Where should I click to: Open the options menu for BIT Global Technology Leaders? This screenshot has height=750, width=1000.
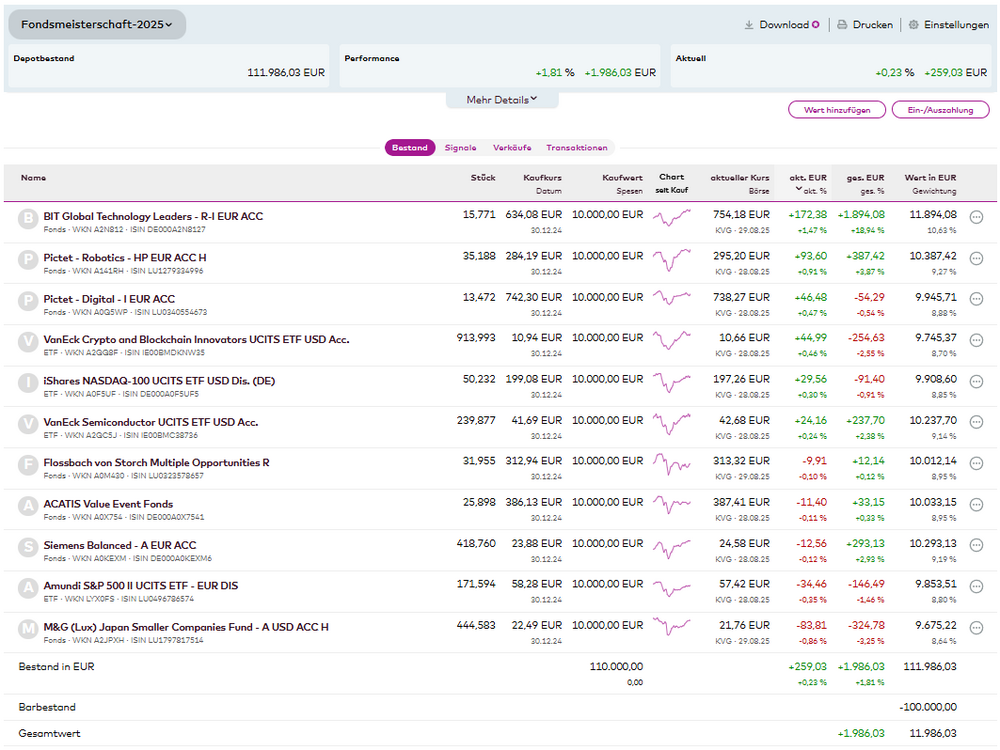pos(977,216)
